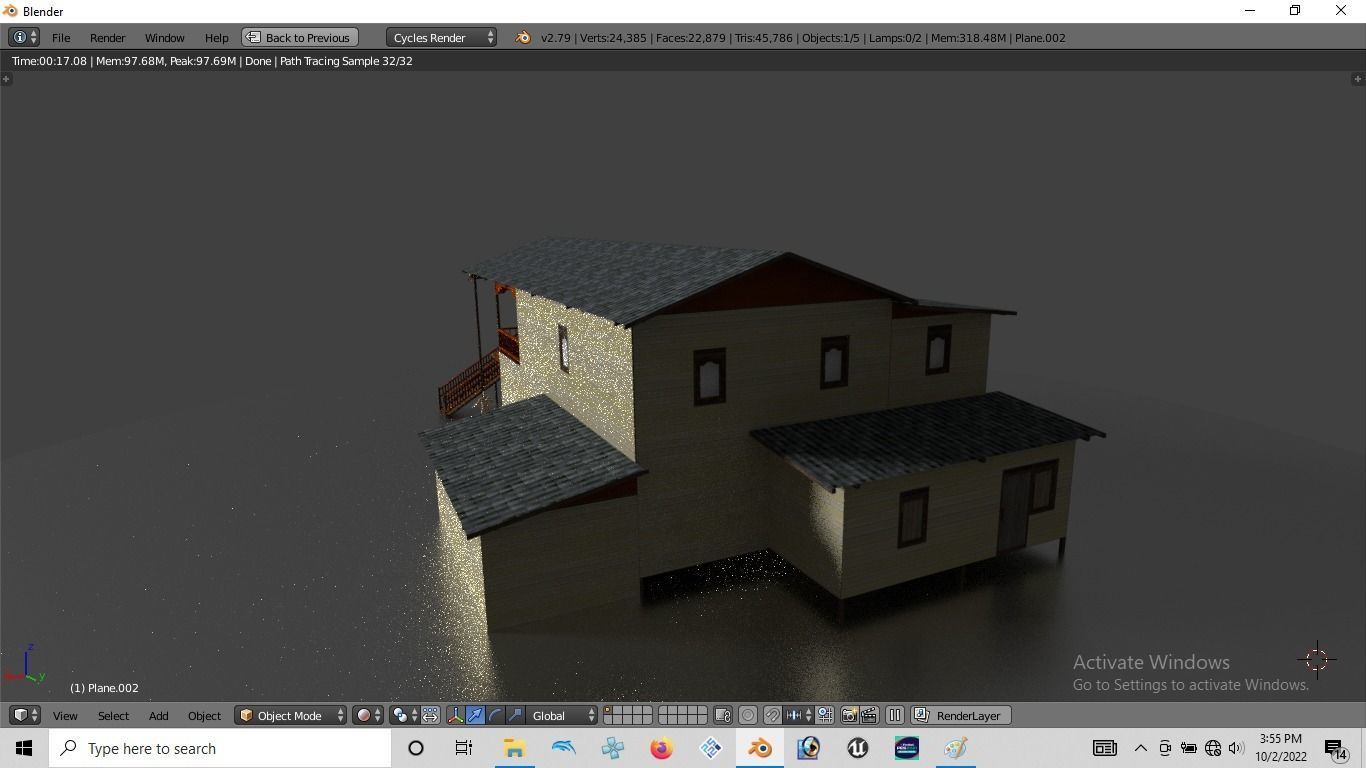Click the 3D cursor crosshair
Screen dimensions: 1366x768
[x=1317, y=659]
